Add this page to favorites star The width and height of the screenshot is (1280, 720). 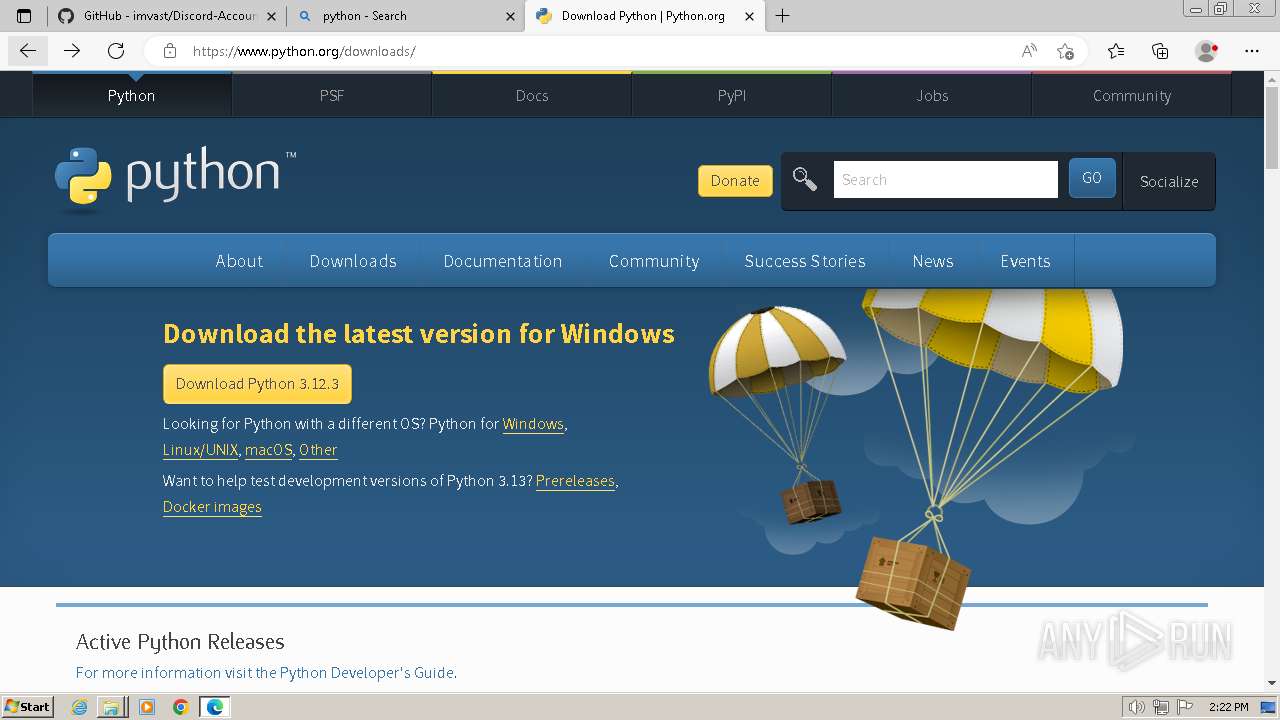(x=1066, y=51)
